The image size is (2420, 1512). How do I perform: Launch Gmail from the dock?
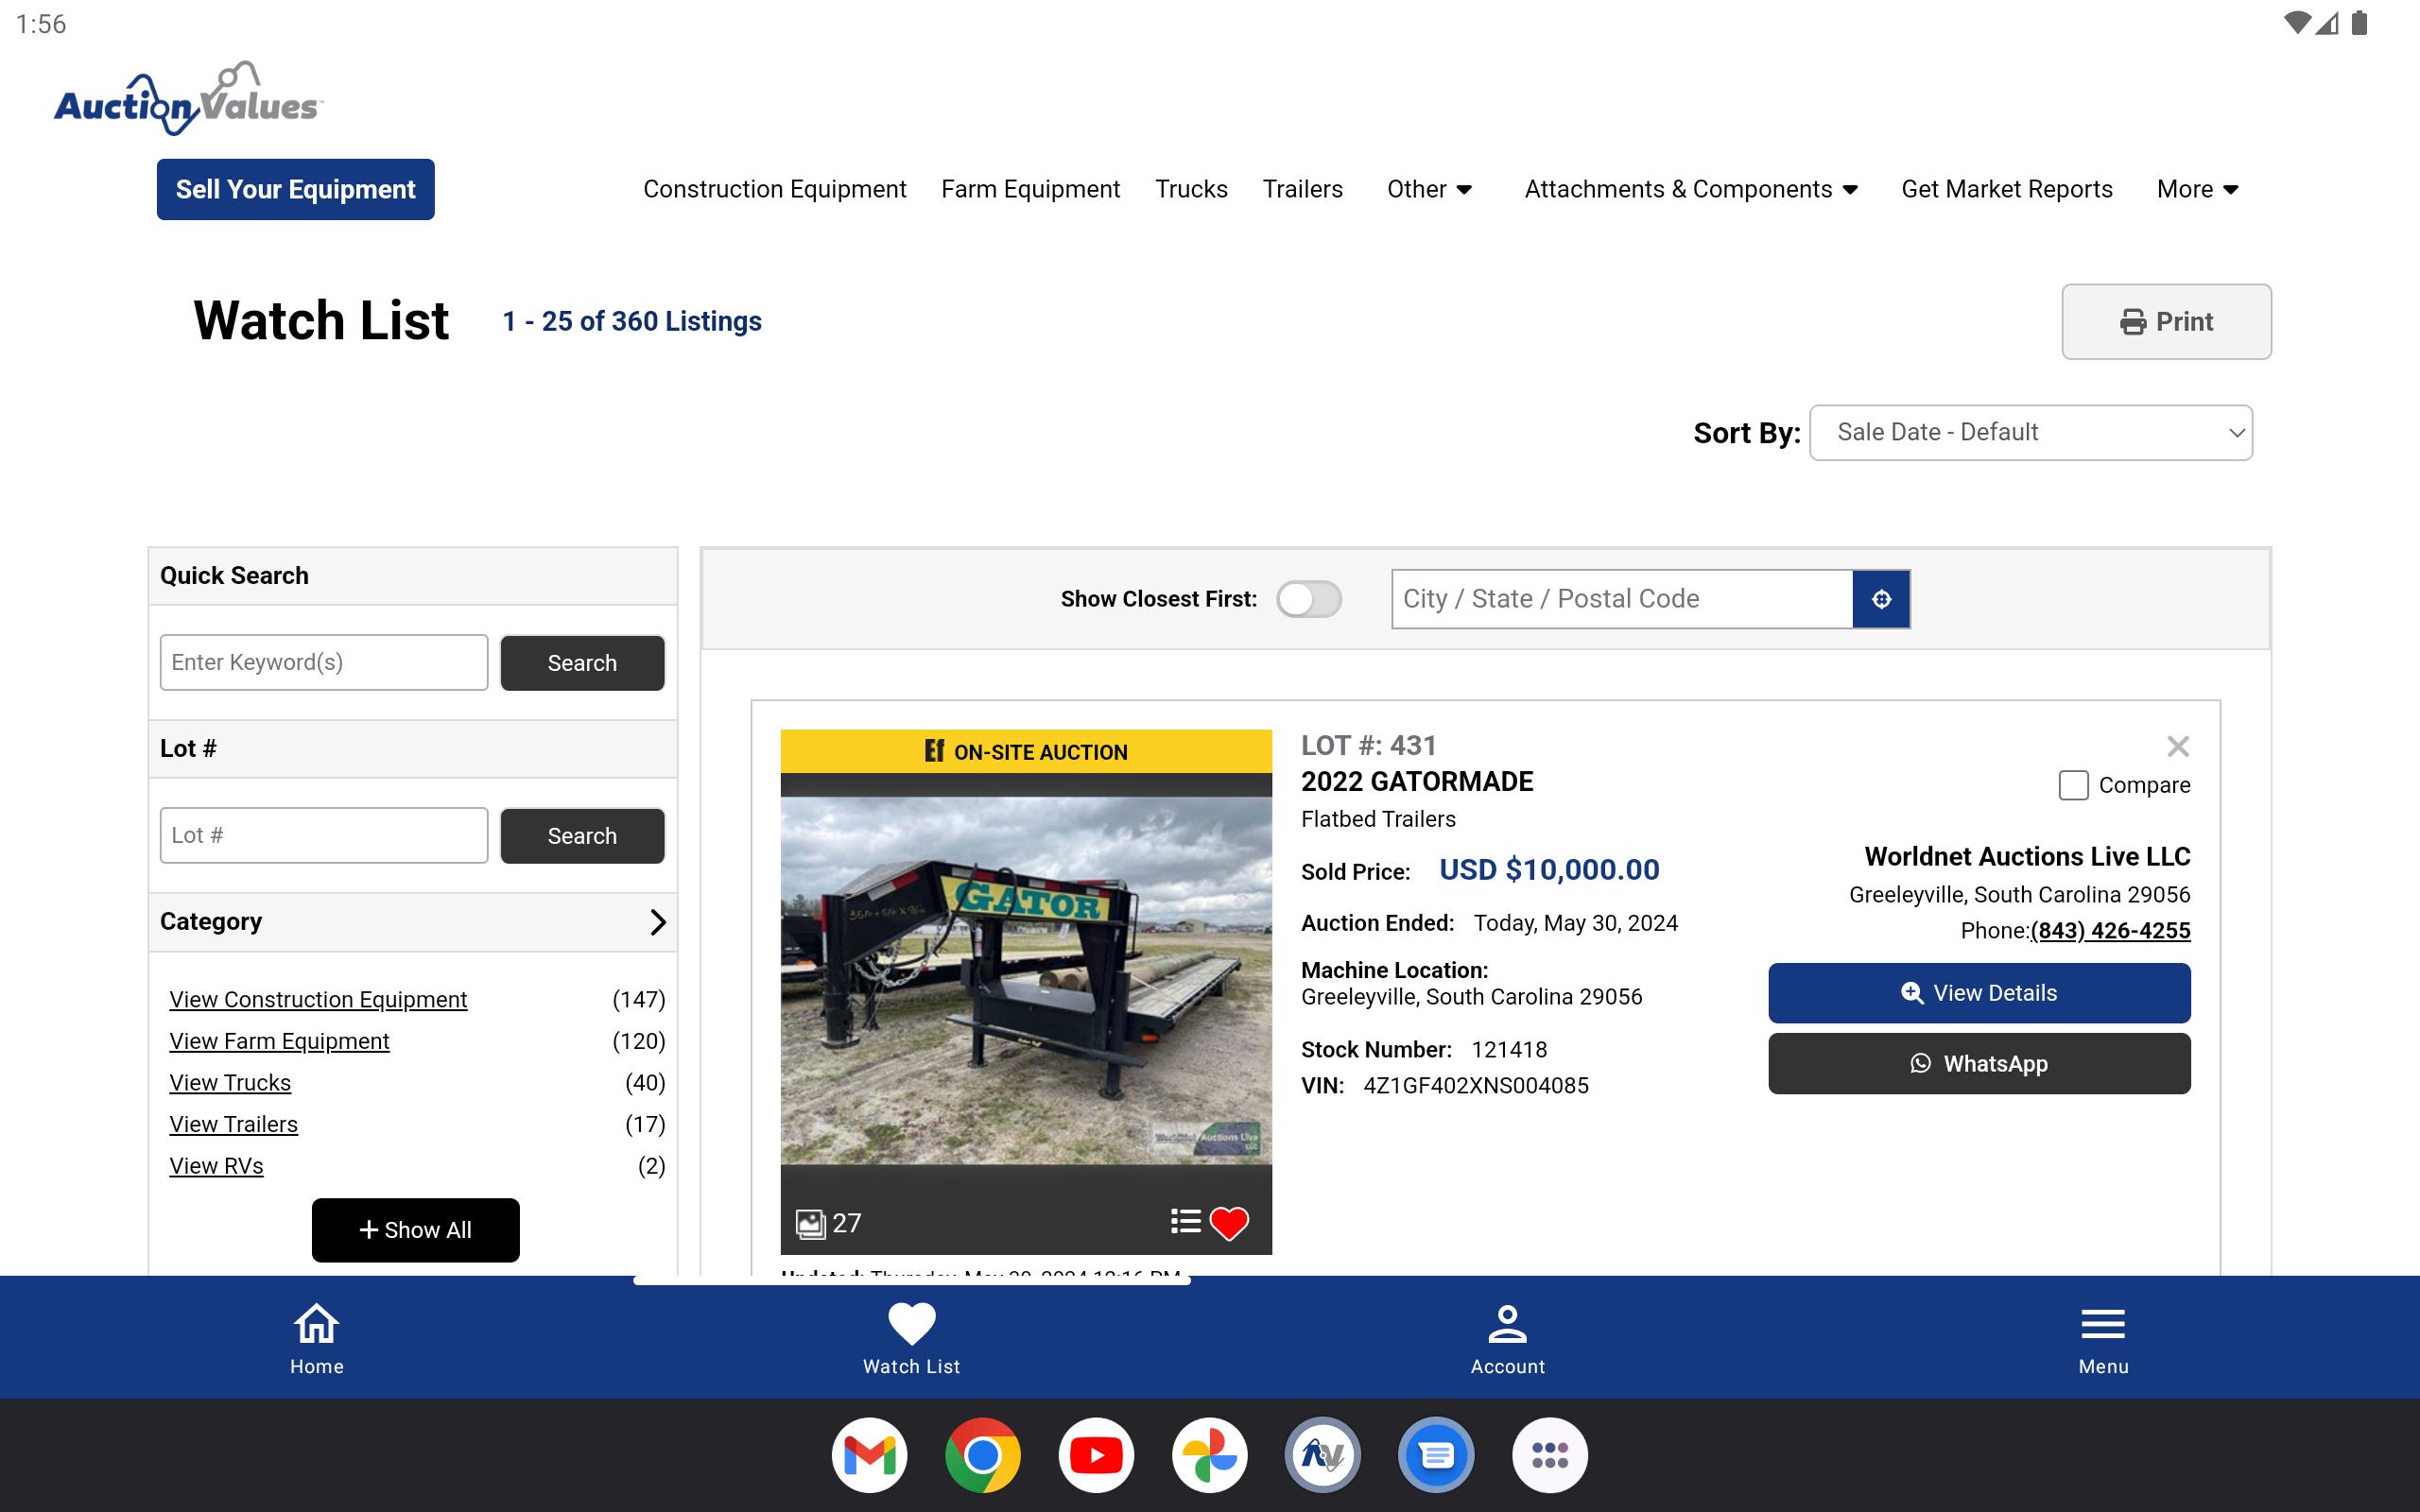point(869,1455)
